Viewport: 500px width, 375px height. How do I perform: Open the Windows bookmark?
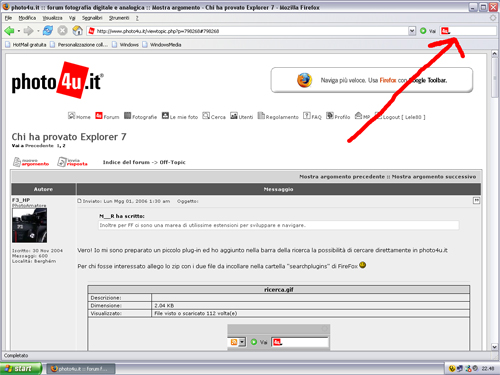pyautogui.click(x=125, y=45)
